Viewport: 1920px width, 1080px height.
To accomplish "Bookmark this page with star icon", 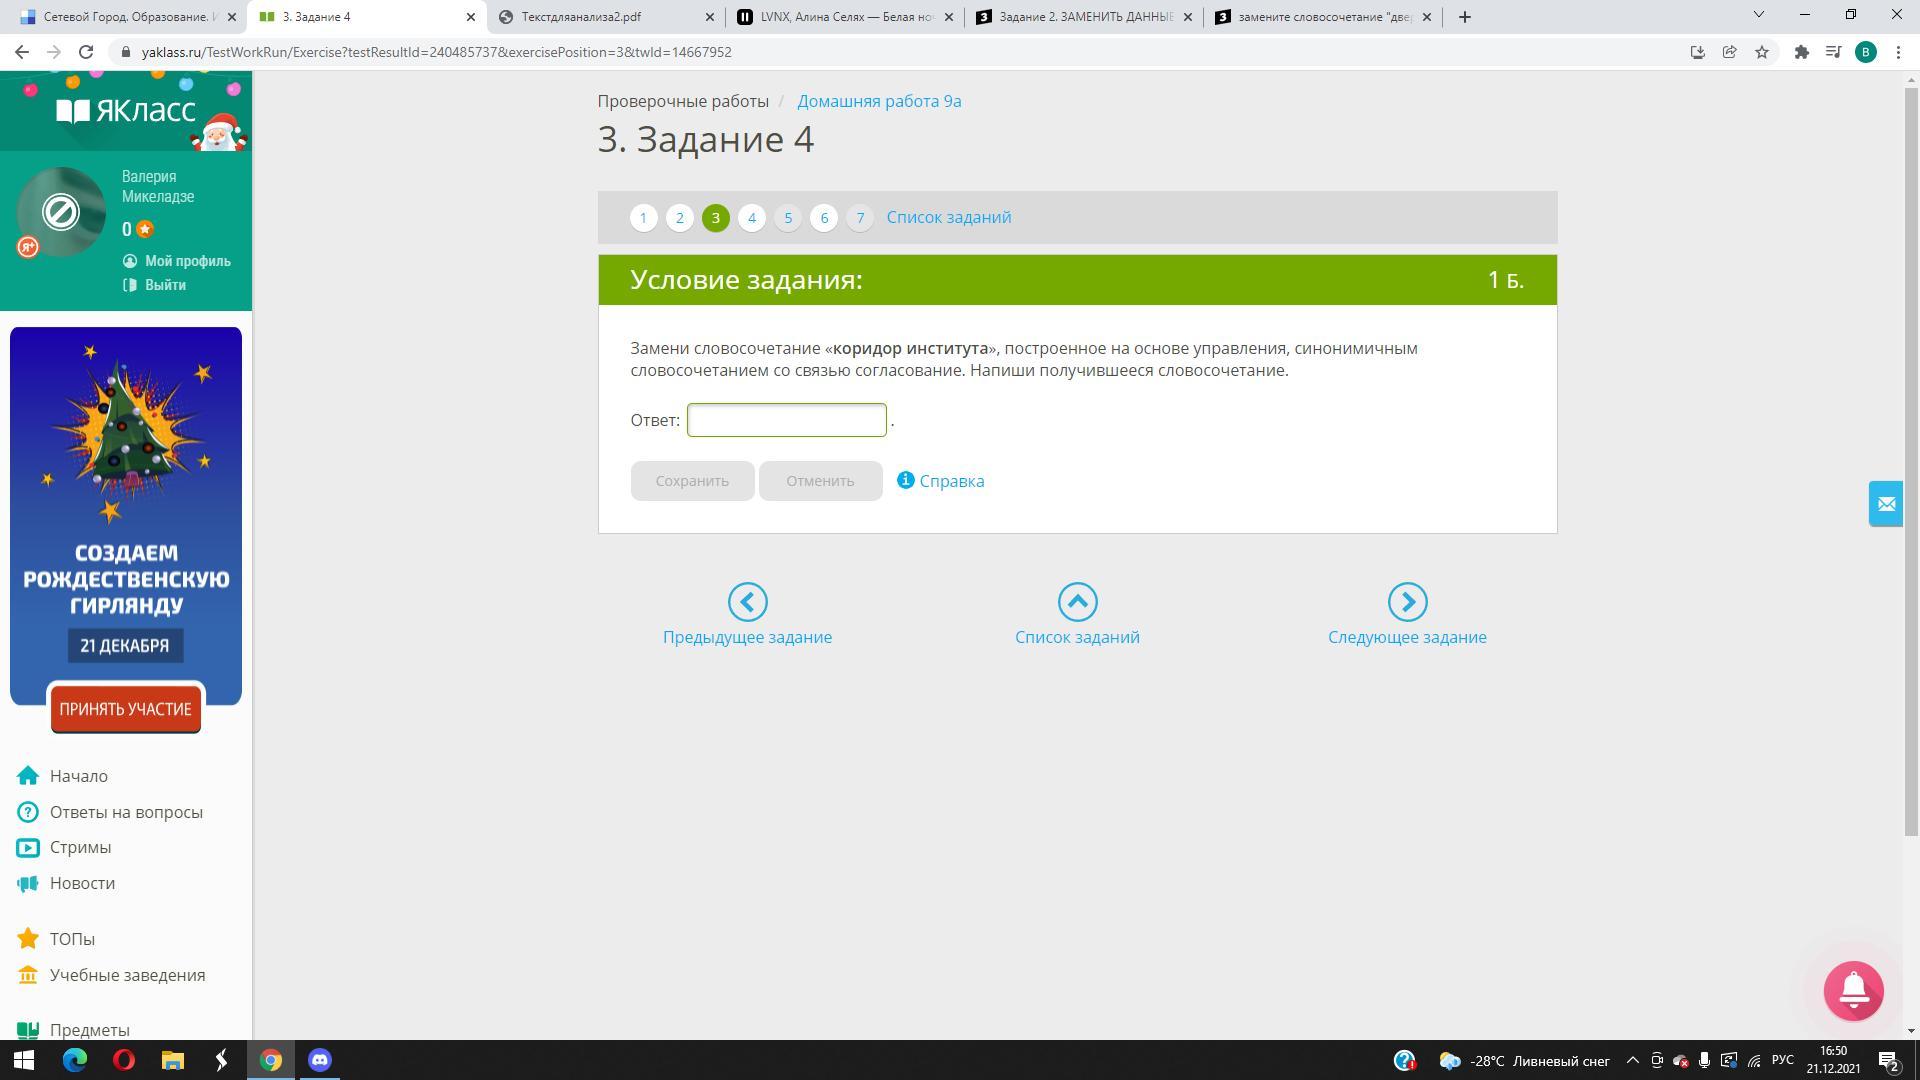I will 1762,52.
